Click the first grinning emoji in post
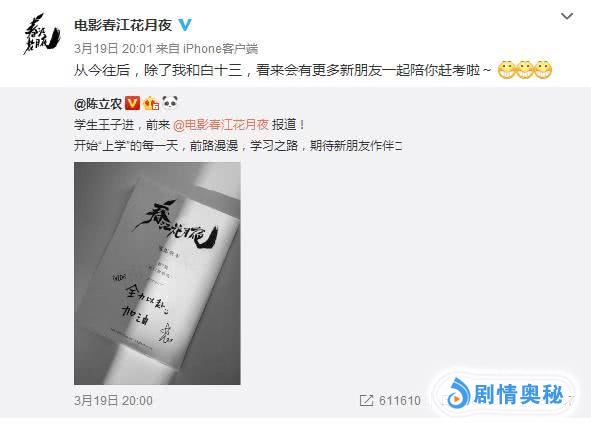The image size is (591, 424). [x=506, y=69]
